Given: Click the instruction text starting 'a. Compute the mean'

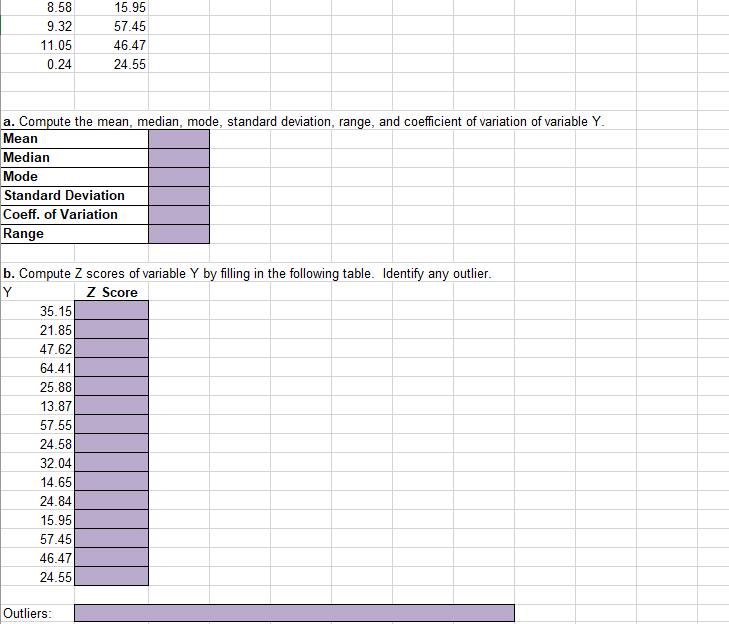Looking at the screenshot, I should (x=303, y=122).
